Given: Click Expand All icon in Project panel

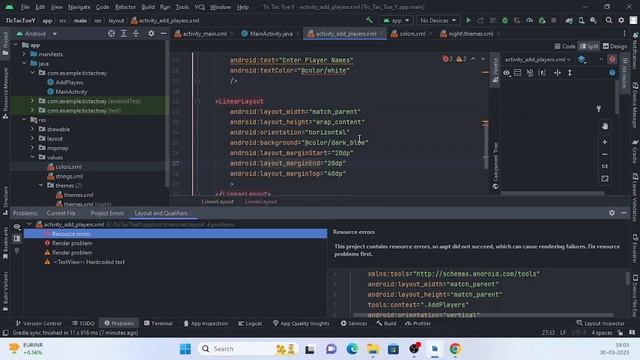Looking at the screenshot, I should pyautogui.click(x=124, y=33).
